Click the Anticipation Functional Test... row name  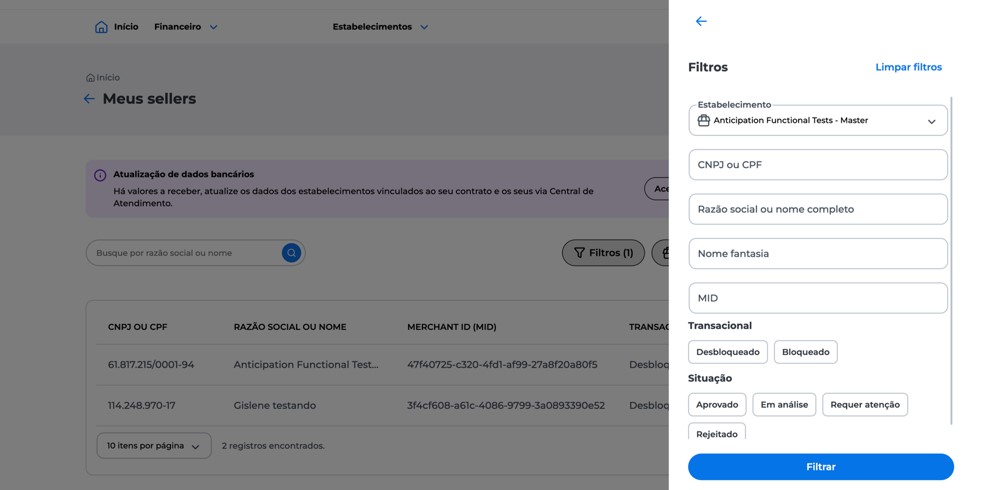(x=306, y=364)
